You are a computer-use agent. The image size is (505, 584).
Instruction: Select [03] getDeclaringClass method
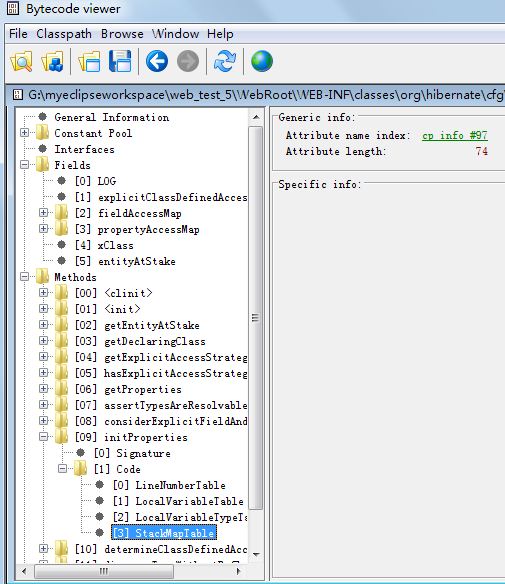pos(140,342)
